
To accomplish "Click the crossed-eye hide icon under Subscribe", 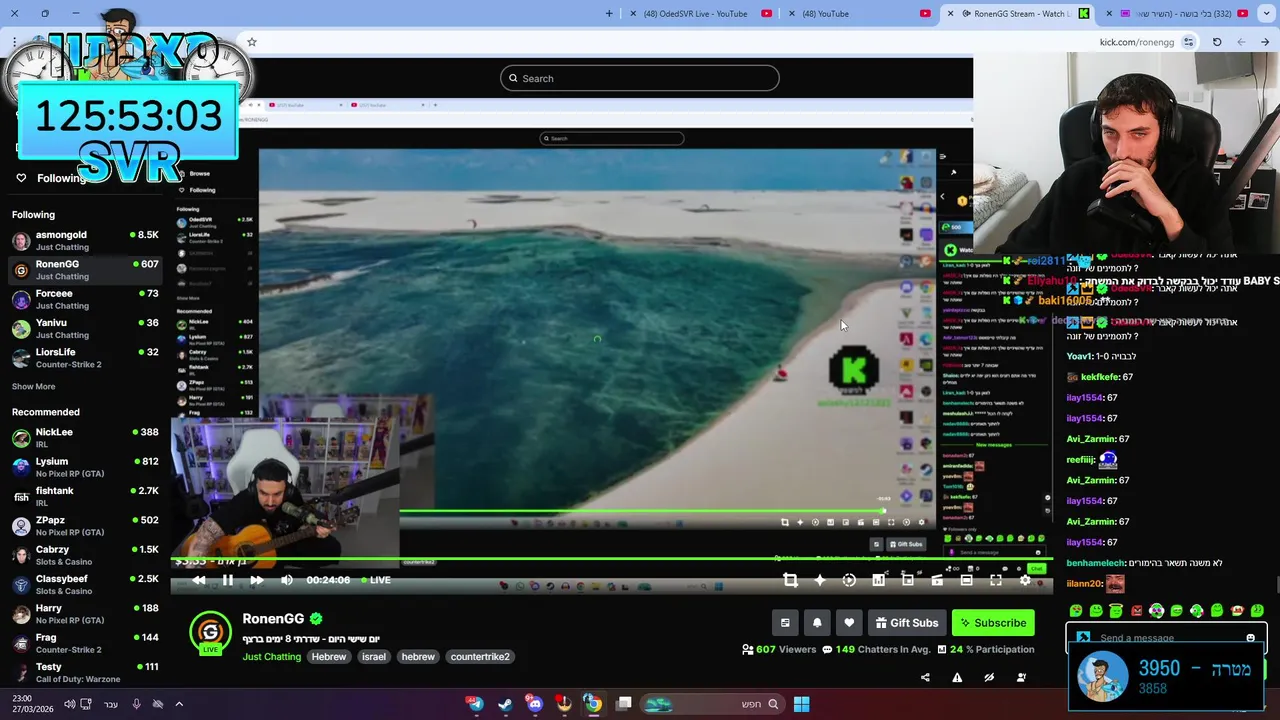I will click(989, 677).
